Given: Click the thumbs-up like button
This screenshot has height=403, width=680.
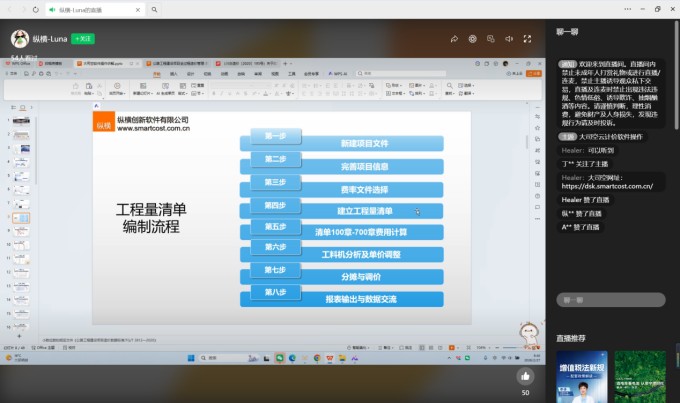Looking at the screenshot, I should (525, 376).
